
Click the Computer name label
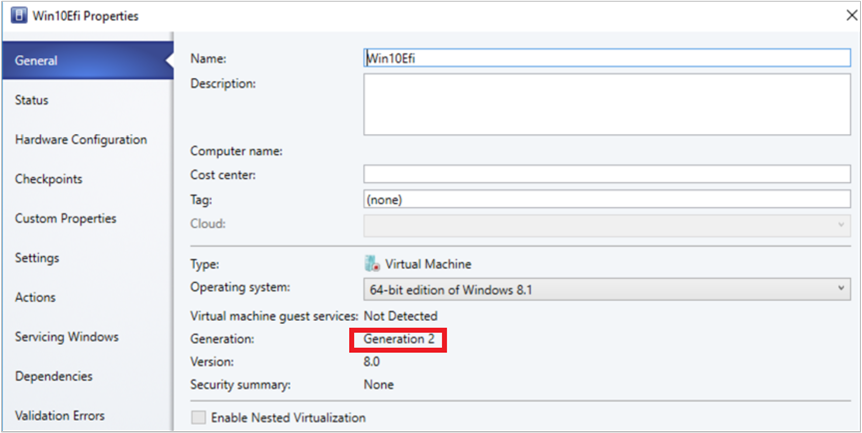pyautogui.click(x=236, y=151)
